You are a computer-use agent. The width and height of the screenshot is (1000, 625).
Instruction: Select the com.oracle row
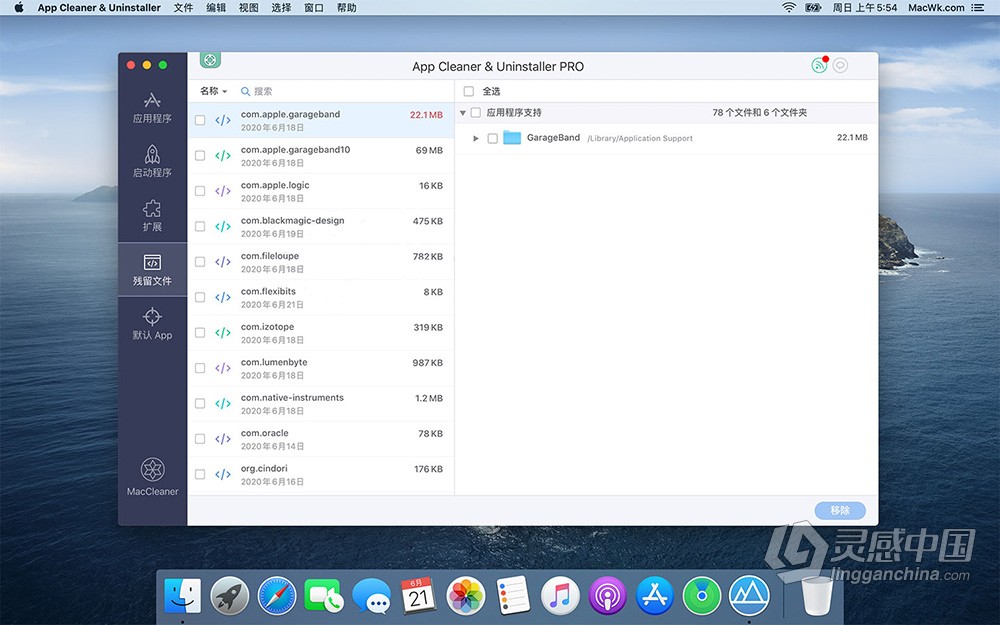pyautogui.click(x=321, y=439)
